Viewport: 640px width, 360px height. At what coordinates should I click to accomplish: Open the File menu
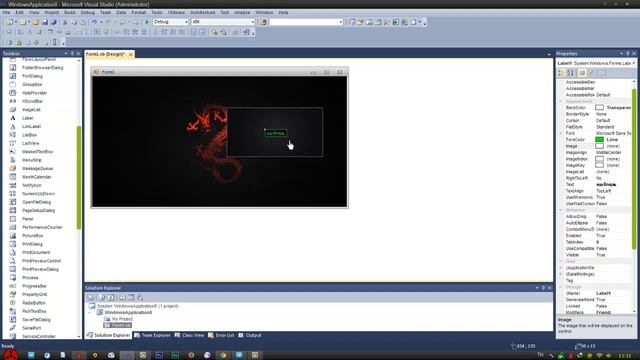pos(6,13)
